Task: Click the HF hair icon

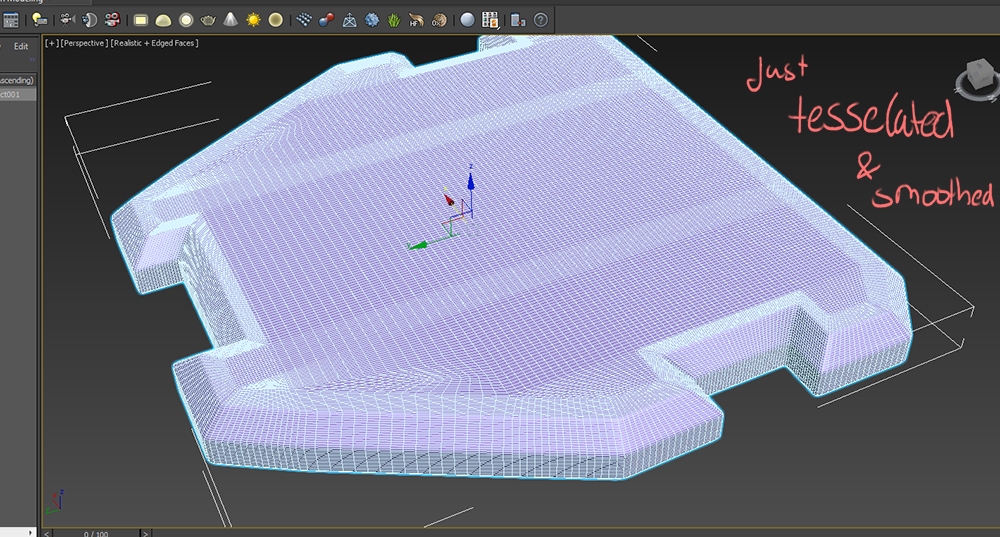Action: pyautogui.click(x=416, y=20)
